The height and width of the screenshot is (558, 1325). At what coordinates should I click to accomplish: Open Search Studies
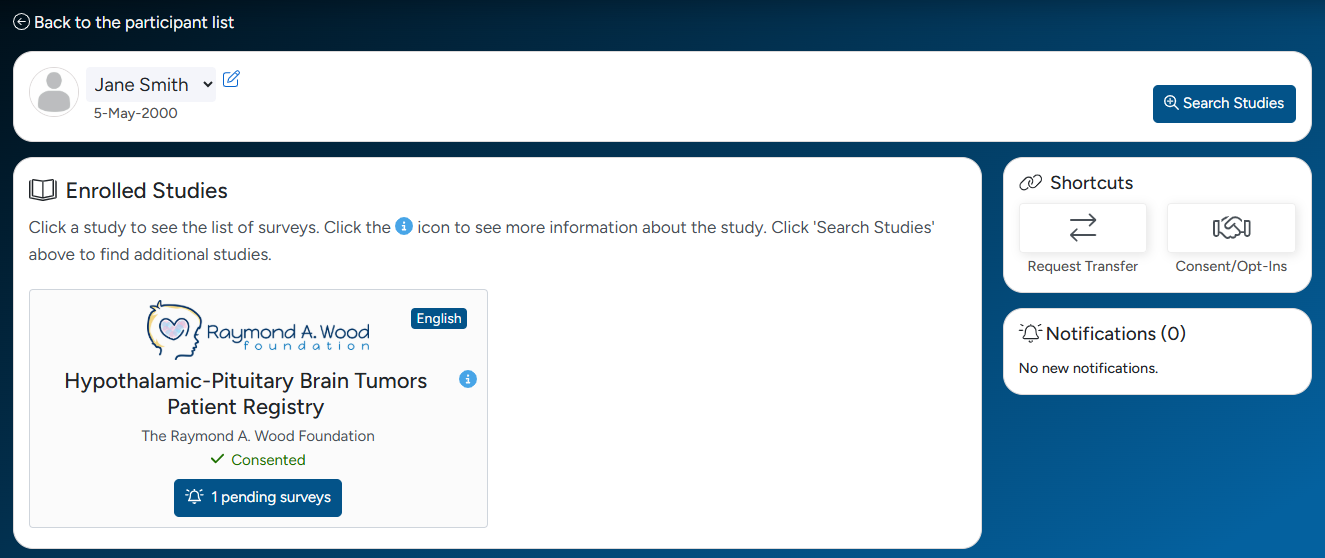(x=1224, y=103)
